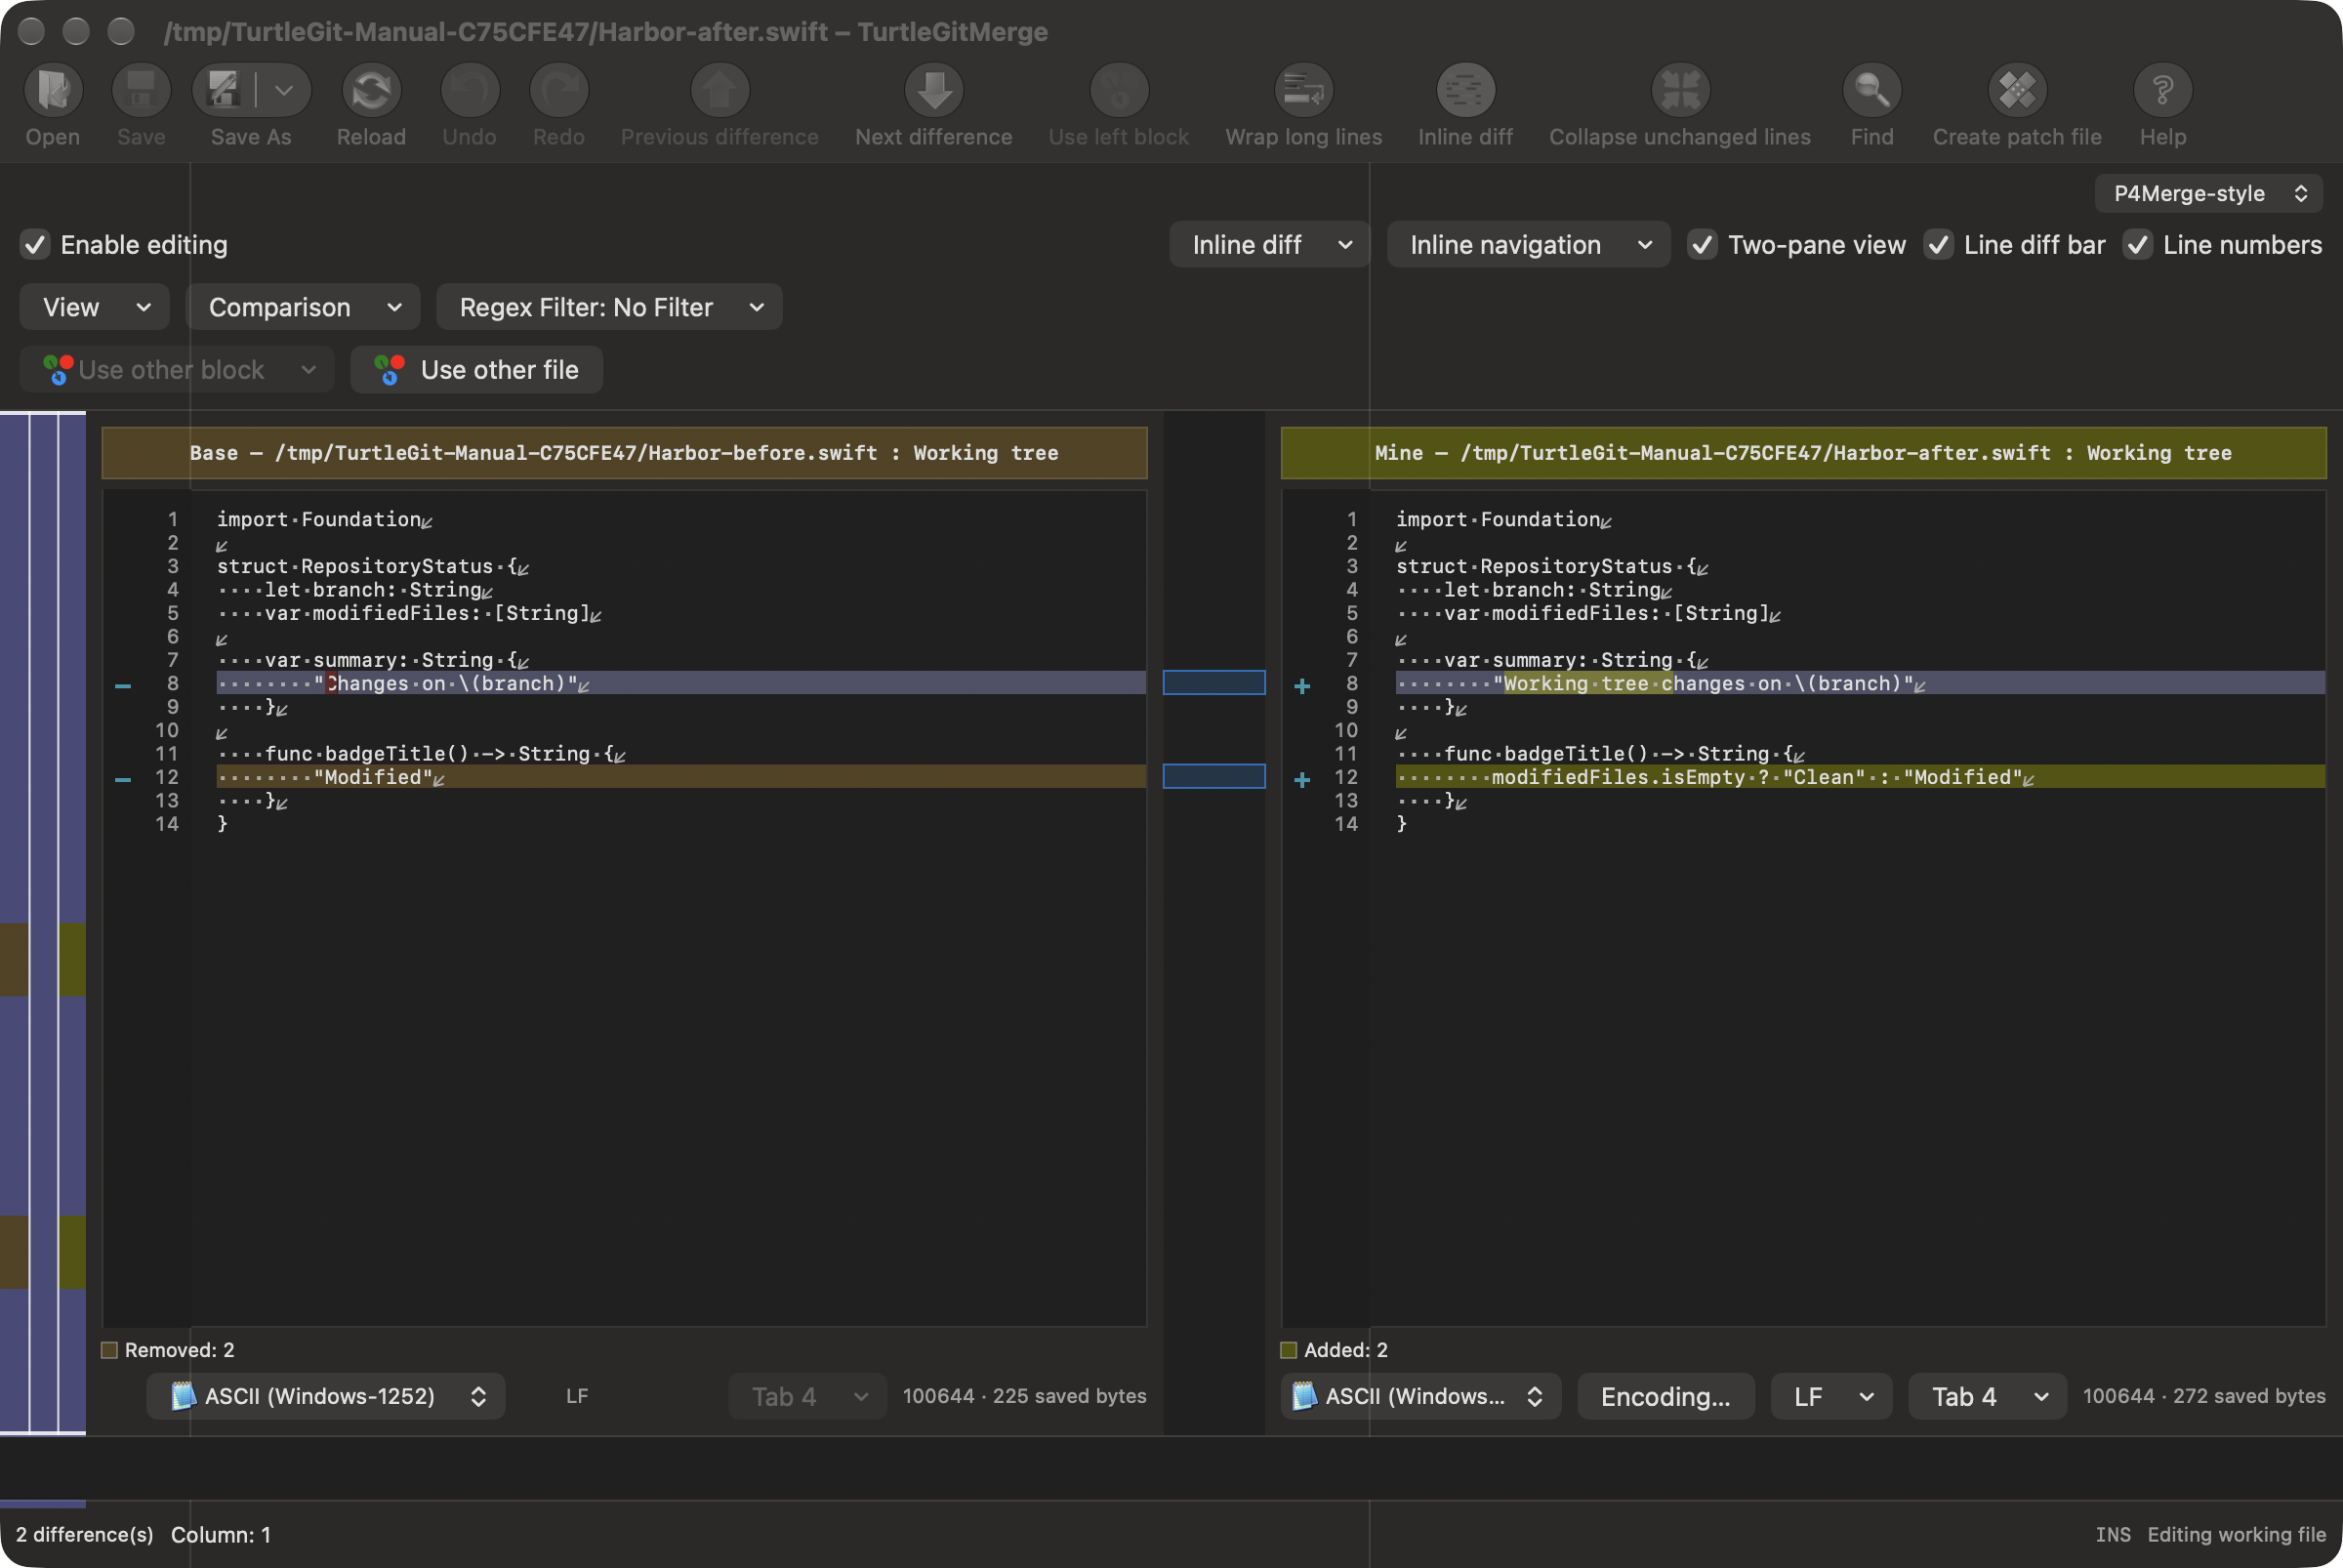Click the Mine pane file header
2343x1568 pixels.
[1803, 453]
